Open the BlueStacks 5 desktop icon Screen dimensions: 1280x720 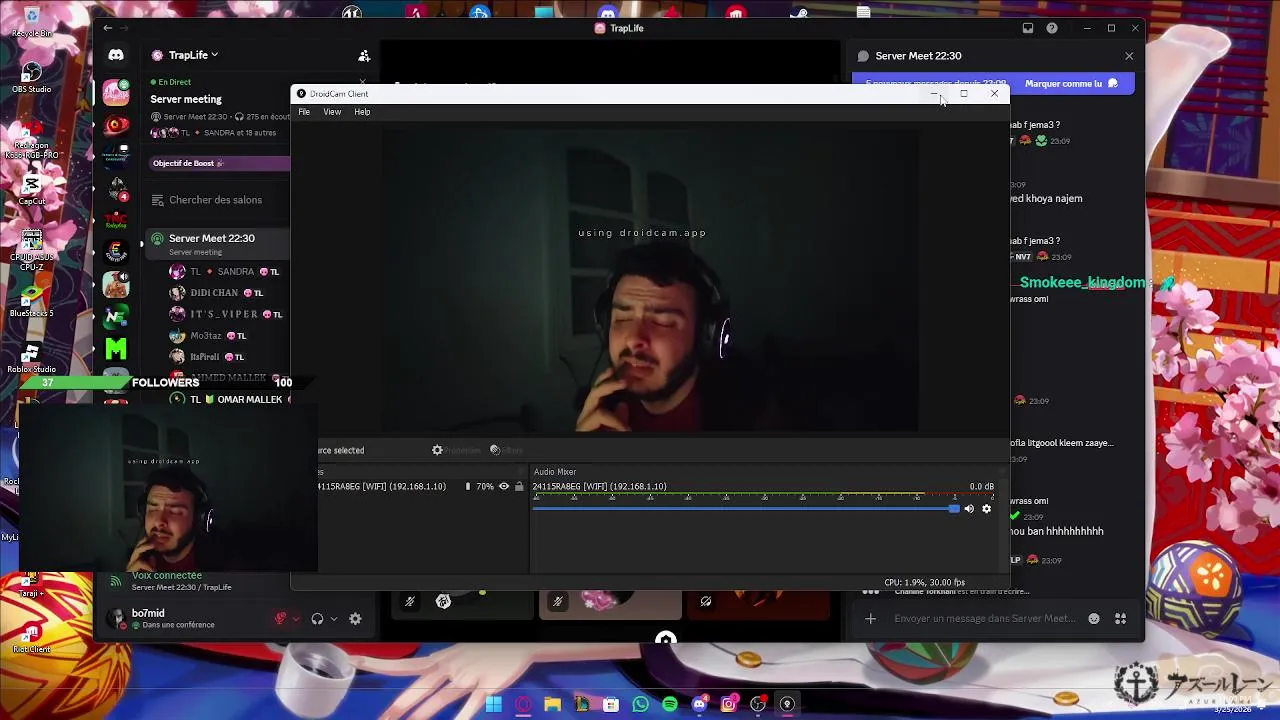32,300
